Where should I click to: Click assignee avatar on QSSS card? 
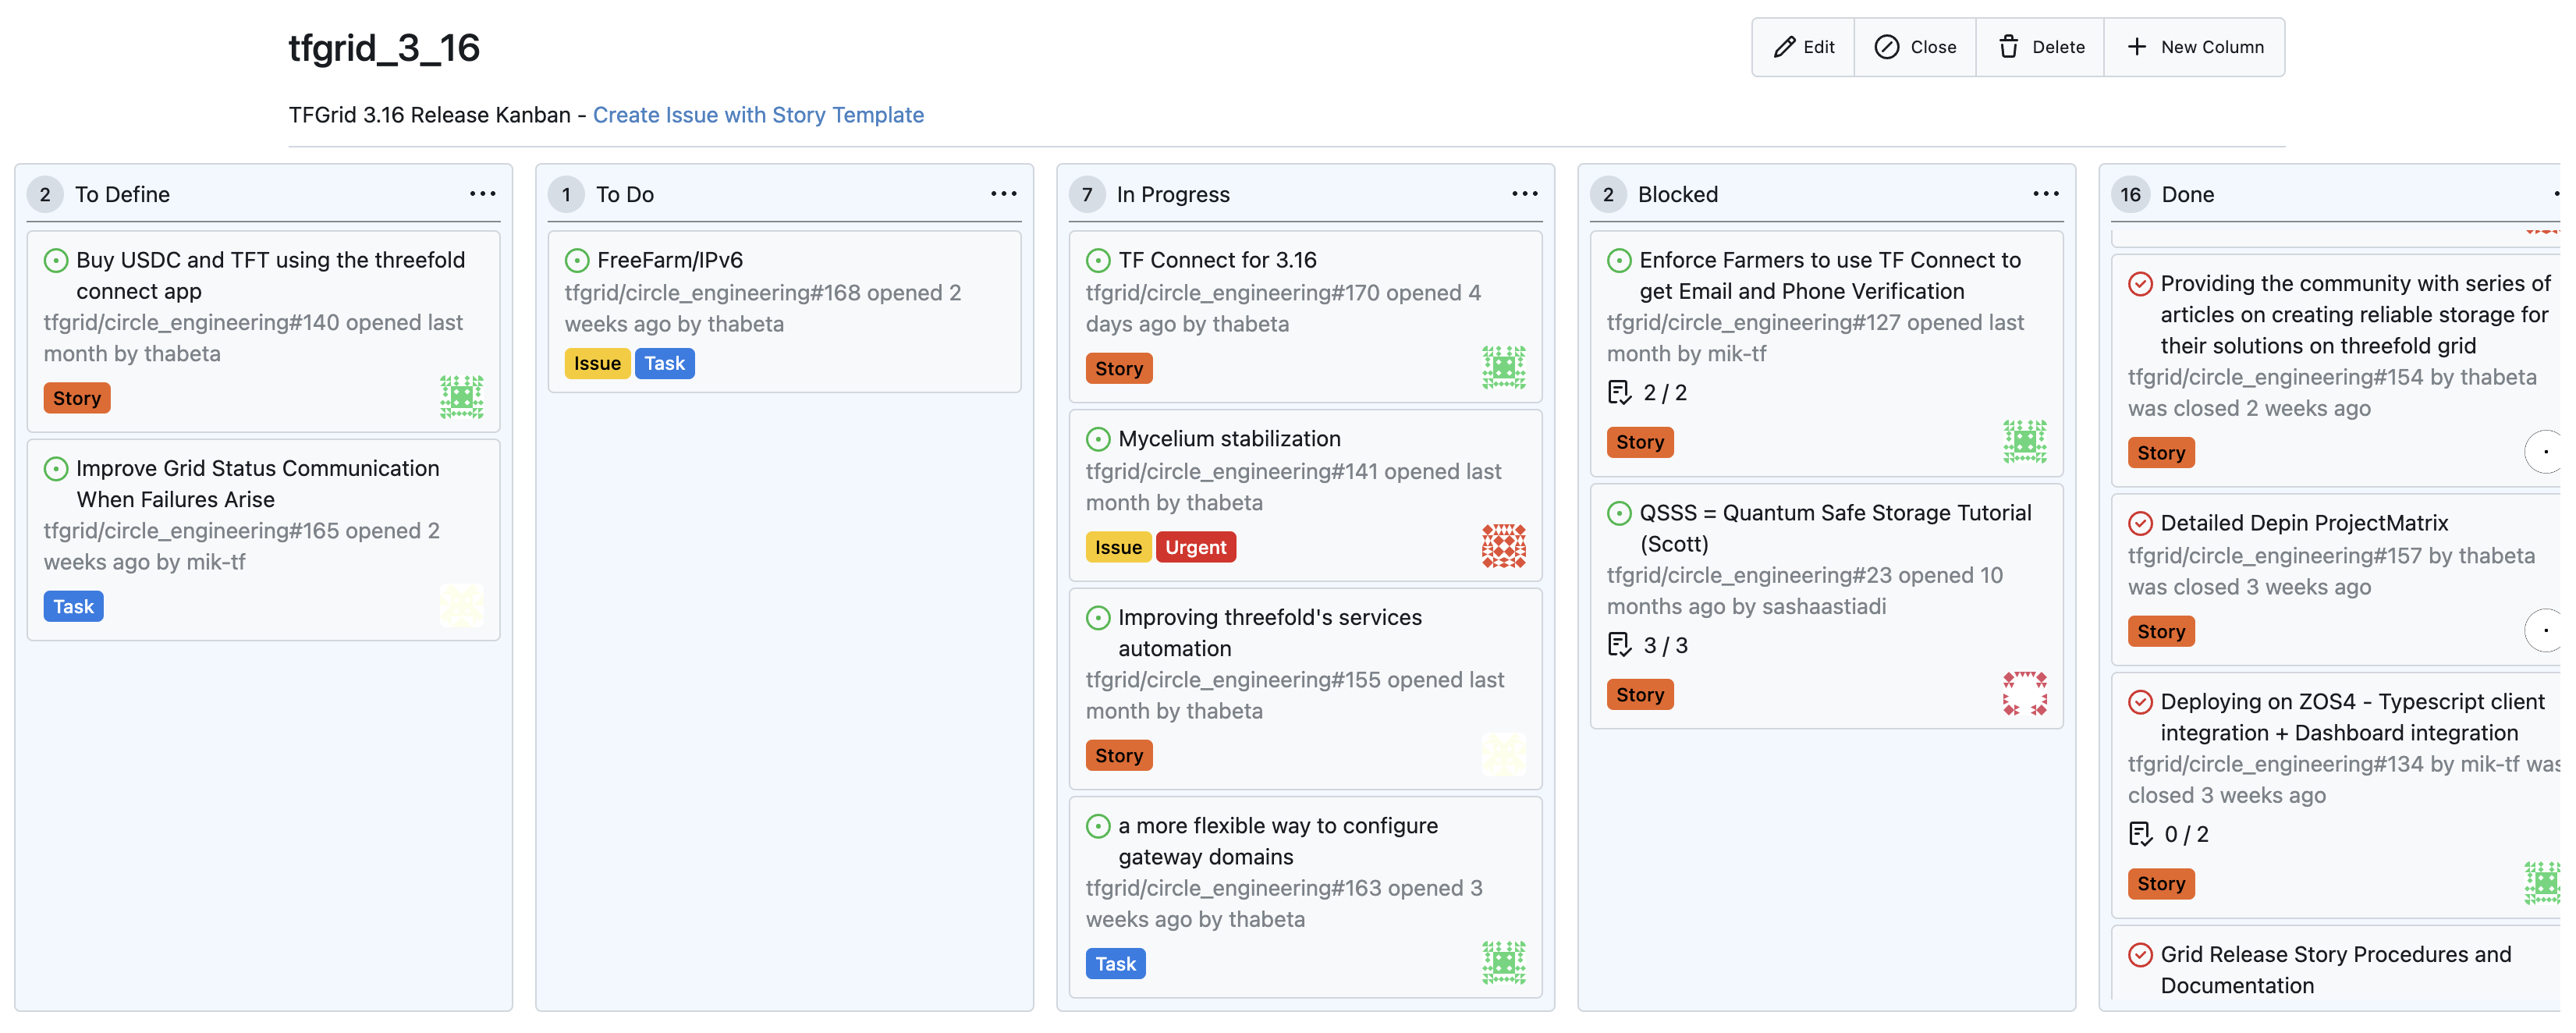[x=2025, y=694]
